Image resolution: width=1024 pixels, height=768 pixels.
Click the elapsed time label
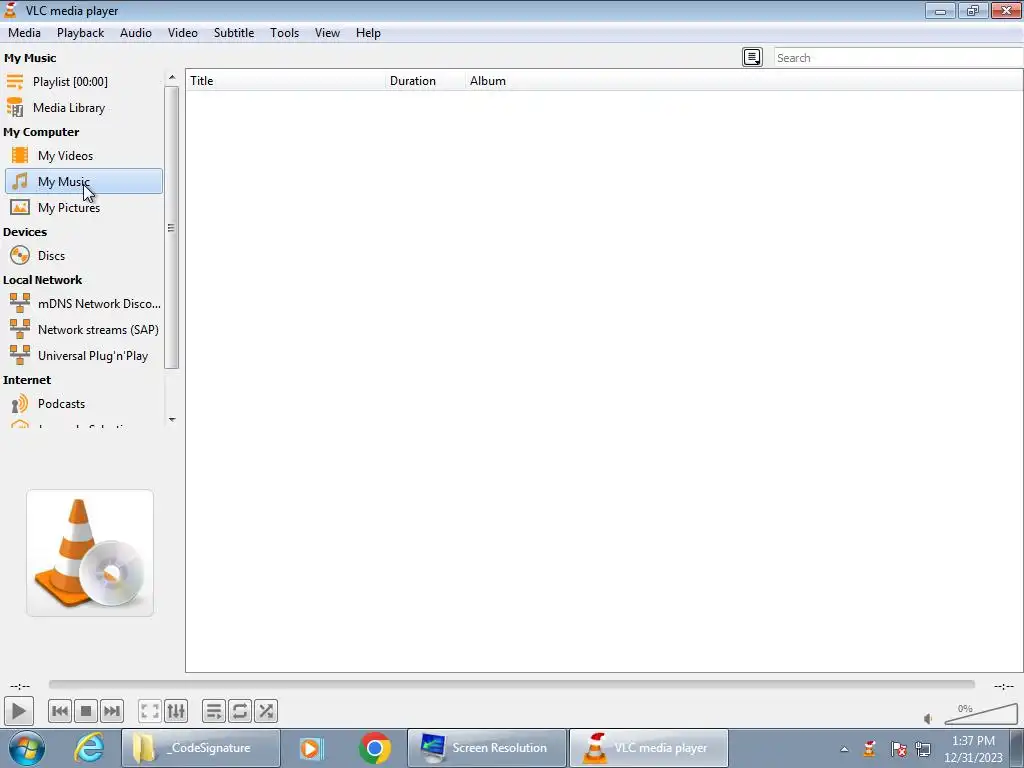pyautogui.click(x=20, y=686)
